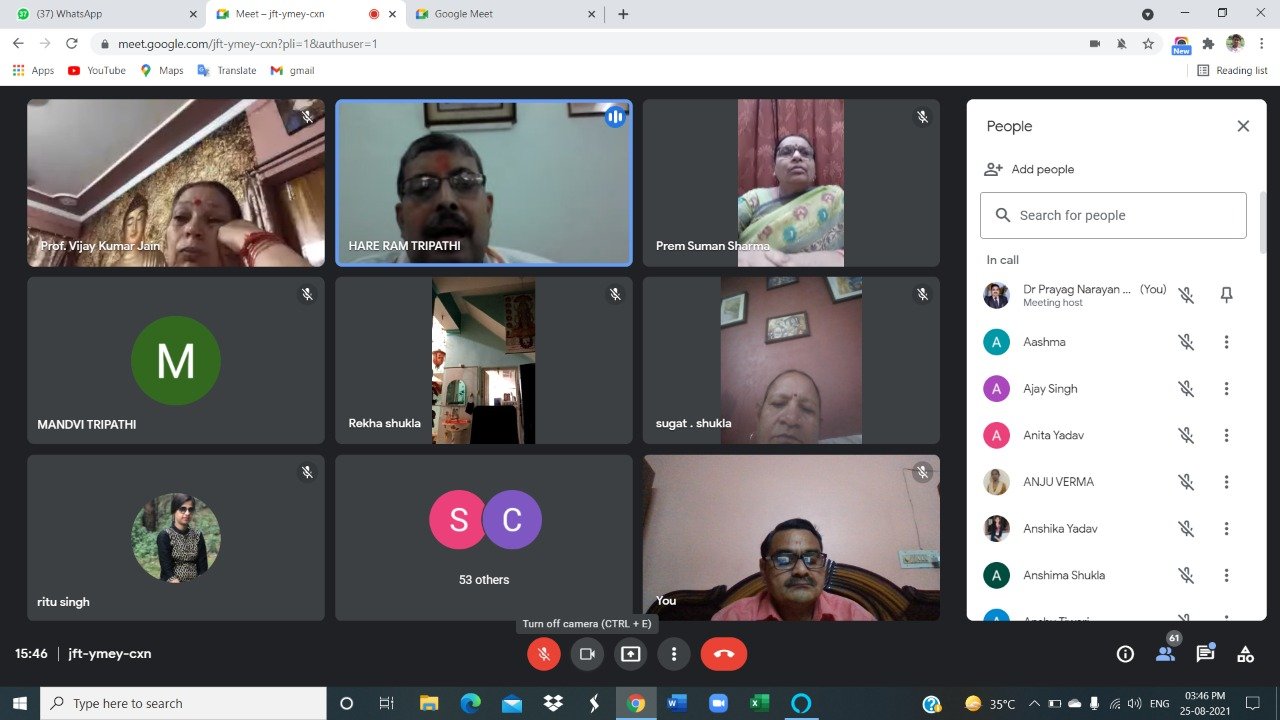Open Microsoft Edge from taskbar
Screen dimensions: 1280x720
470,704
